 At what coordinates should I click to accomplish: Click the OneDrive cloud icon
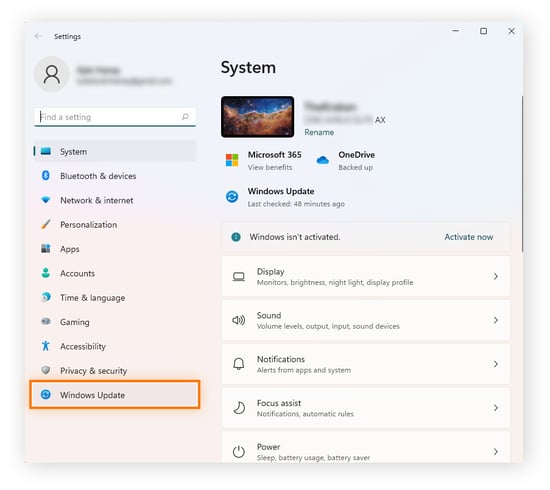click(x=323, y=160)
